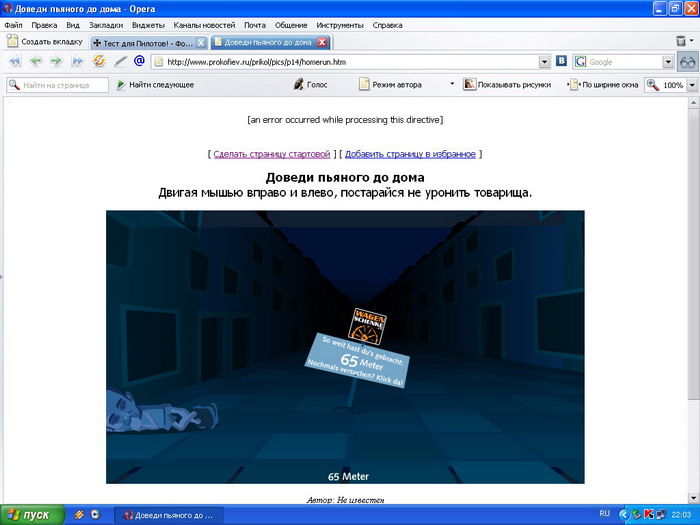Open the Файл menu
Screen dimensions: 700x525
click(13, 25)
